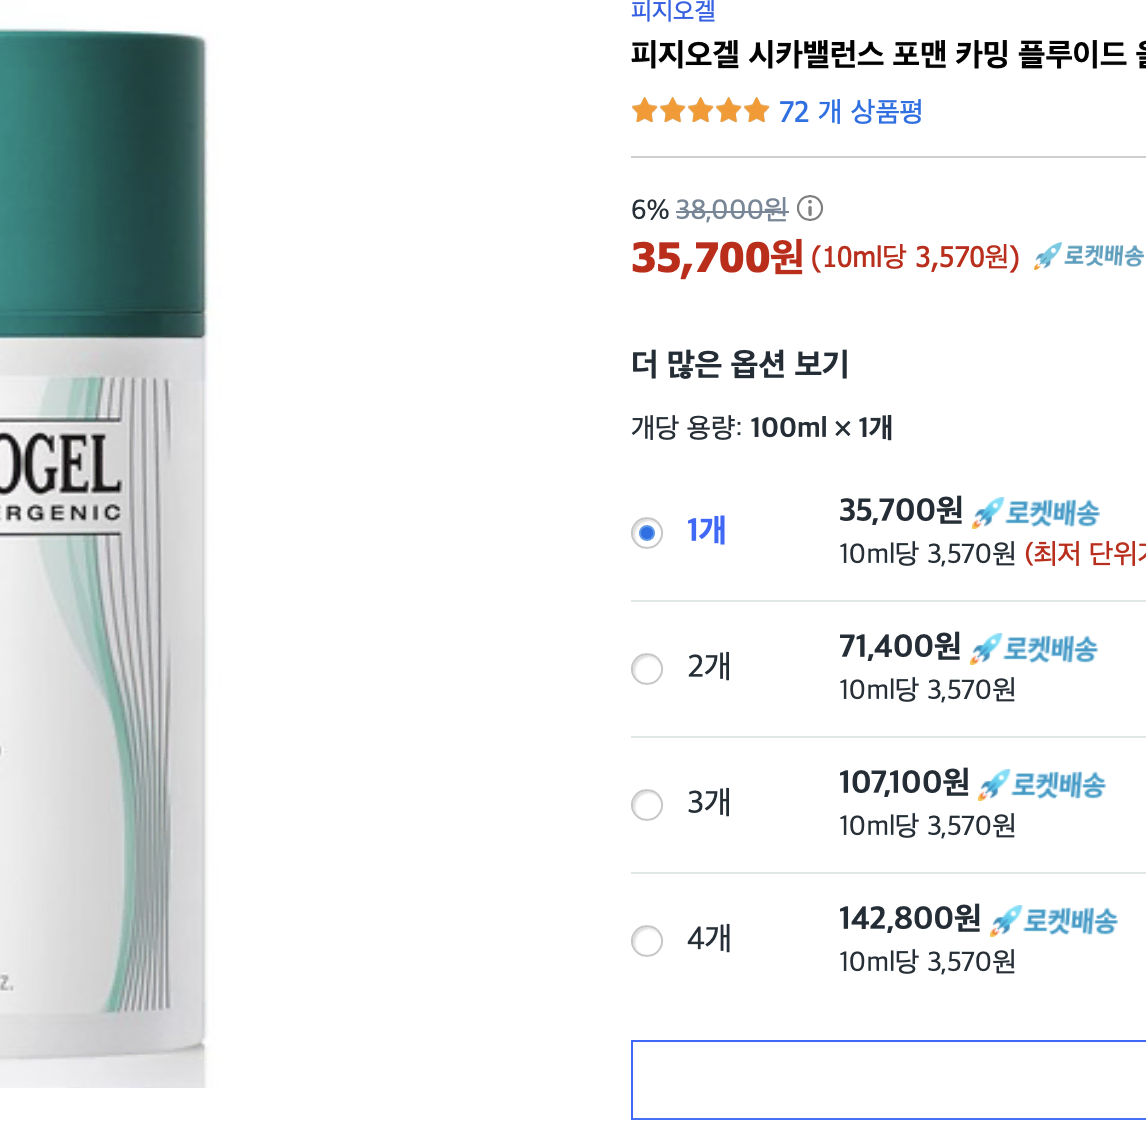Select the 3개 quantity radio button

(647, 805)
